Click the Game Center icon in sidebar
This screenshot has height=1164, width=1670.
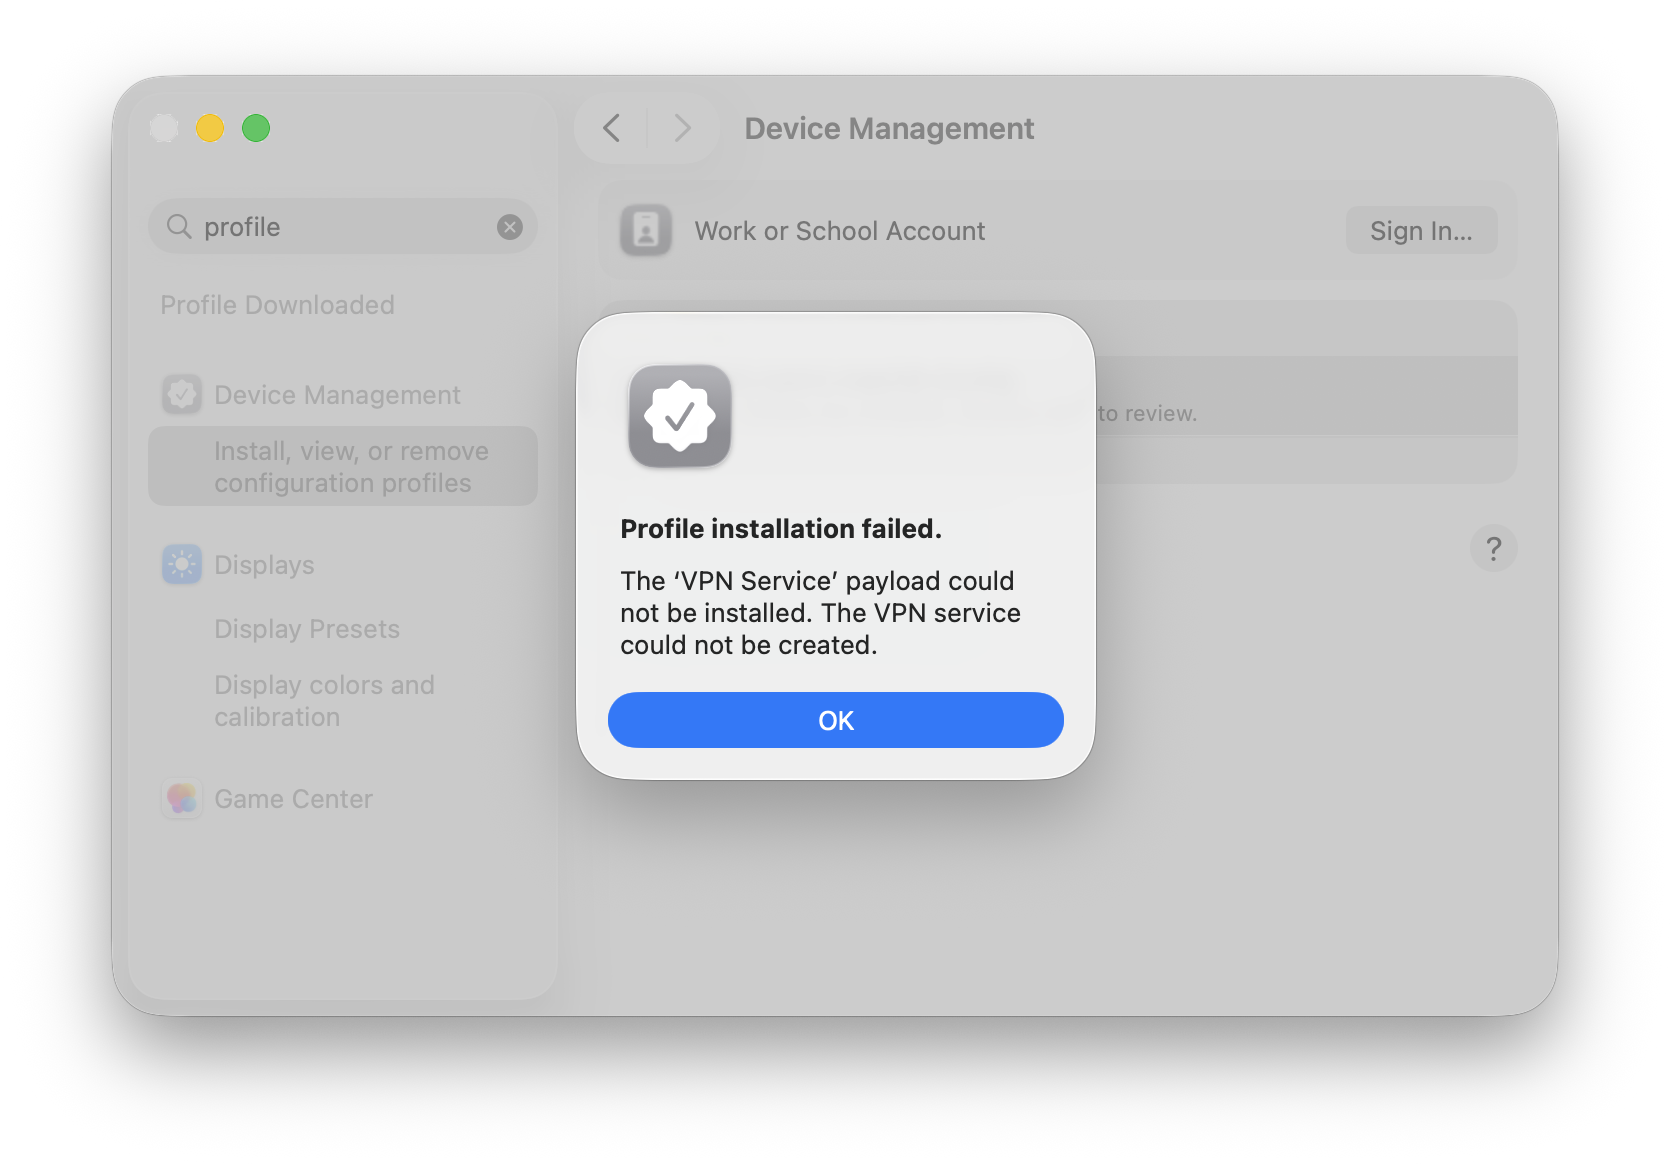[182, 799]
